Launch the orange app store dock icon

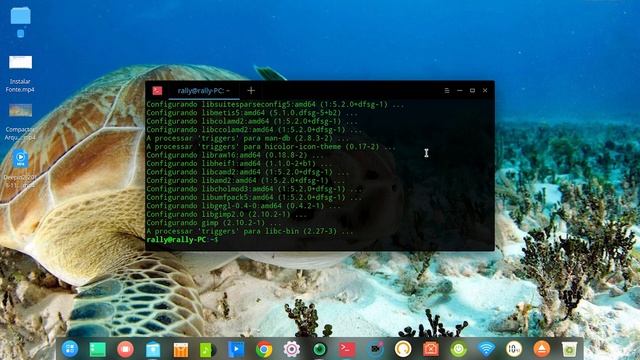click(181, 350)
